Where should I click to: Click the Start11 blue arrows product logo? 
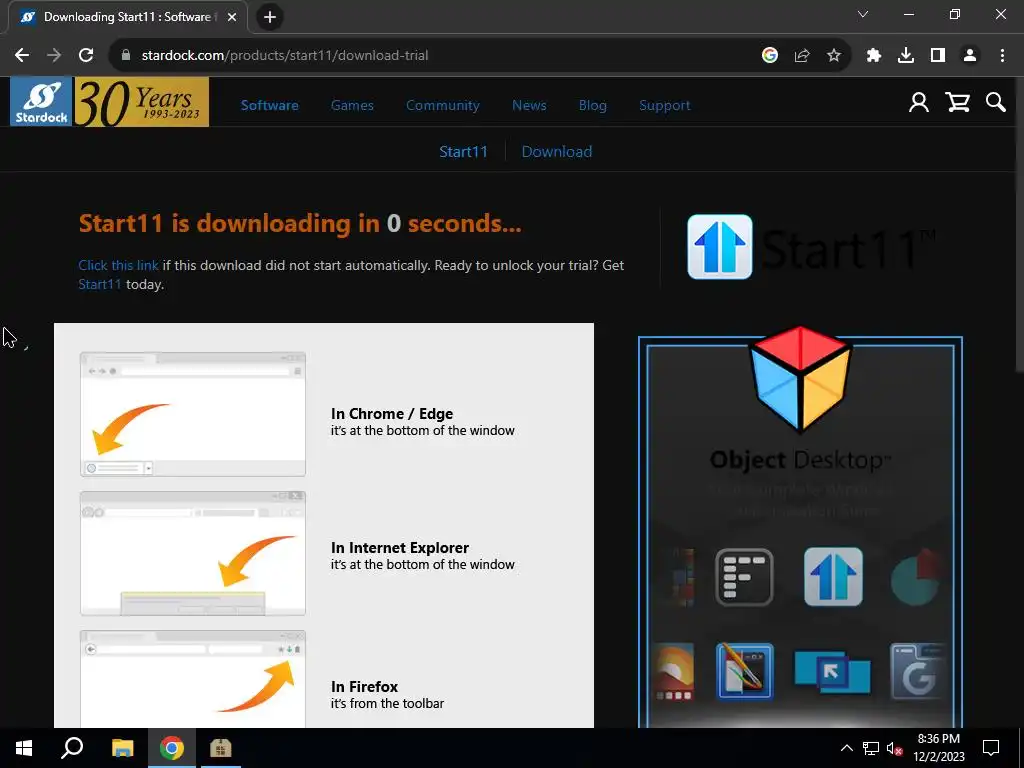pos(720,247)
